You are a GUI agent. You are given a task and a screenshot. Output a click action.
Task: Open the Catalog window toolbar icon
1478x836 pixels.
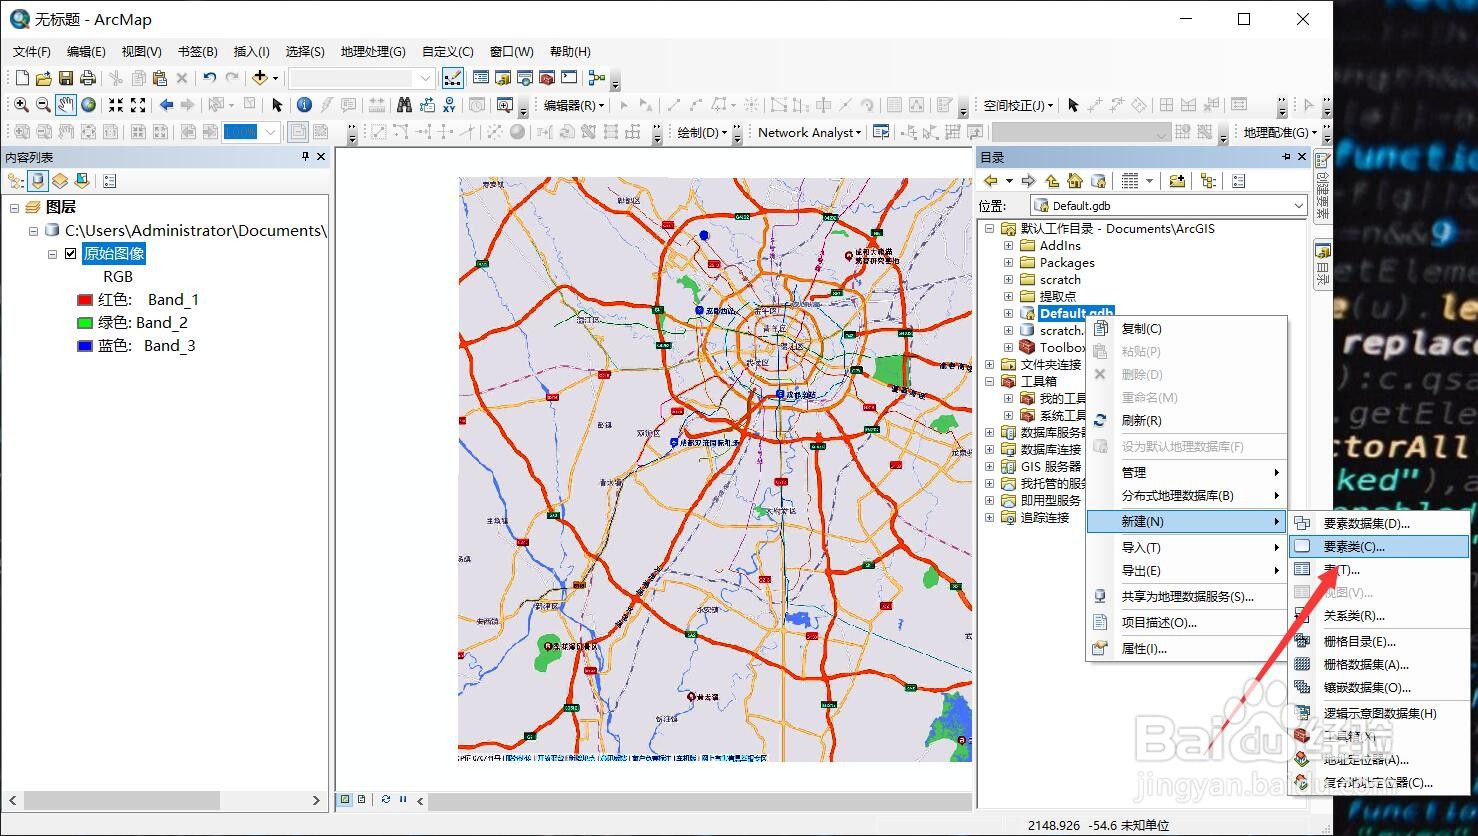(x=503, y=78)
